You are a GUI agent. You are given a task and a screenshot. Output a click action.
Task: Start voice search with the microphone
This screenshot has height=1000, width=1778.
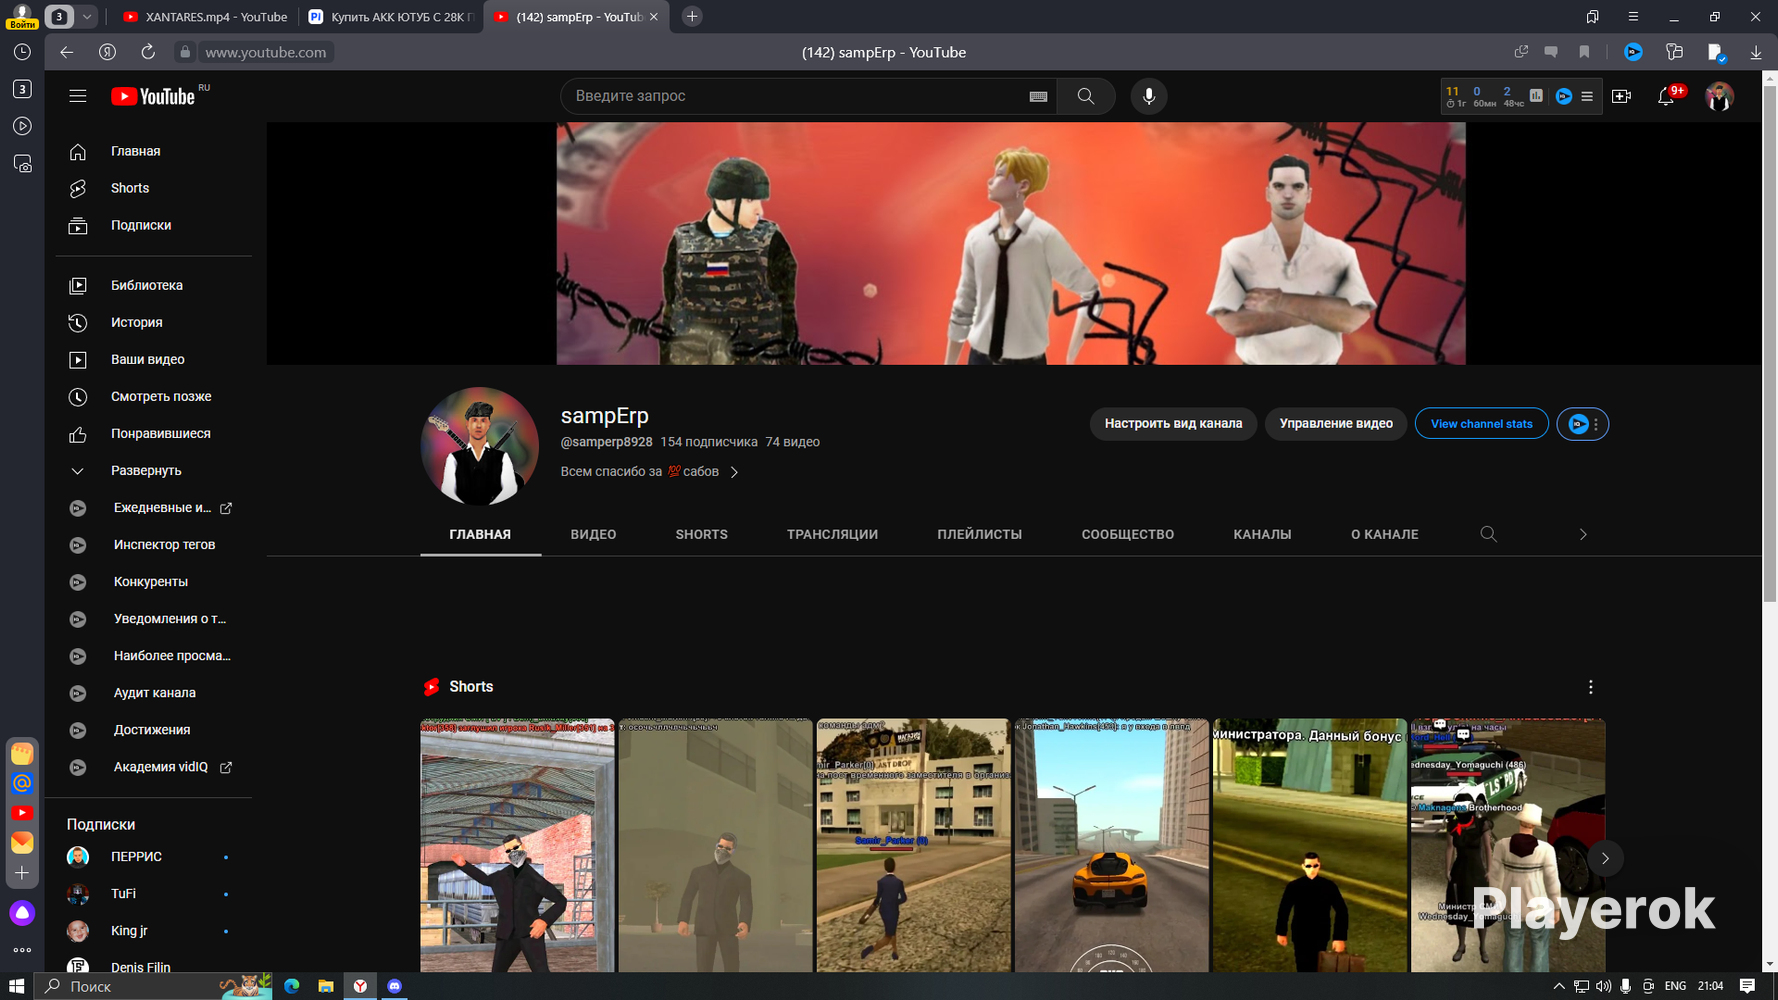click(1149, 96)
